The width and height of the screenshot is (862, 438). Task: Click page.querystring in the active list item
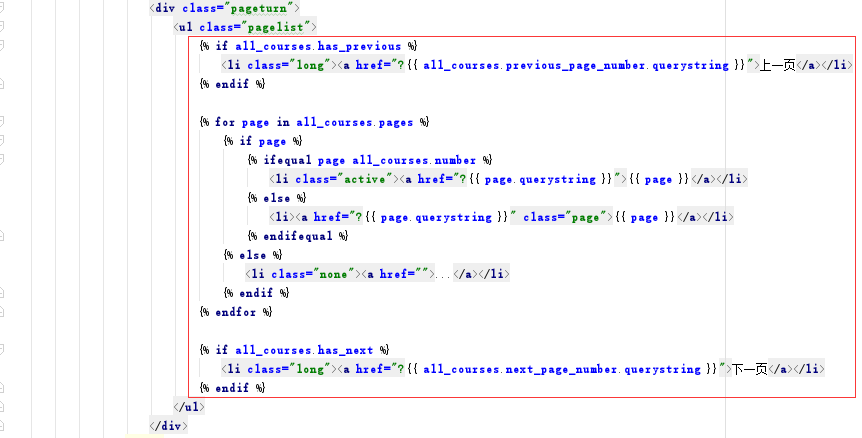tap(540, 179)
